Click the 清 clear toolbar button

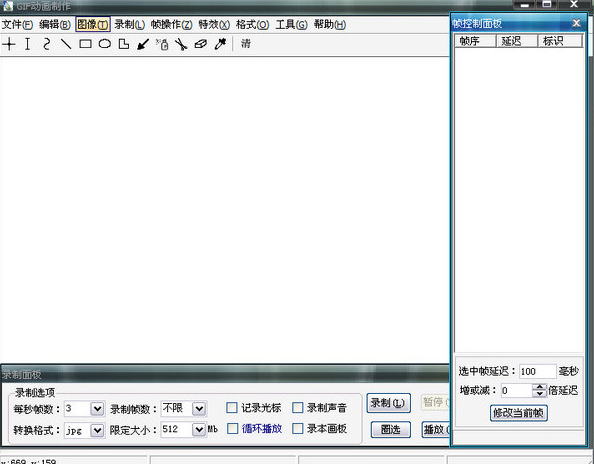tap(246, 44)
